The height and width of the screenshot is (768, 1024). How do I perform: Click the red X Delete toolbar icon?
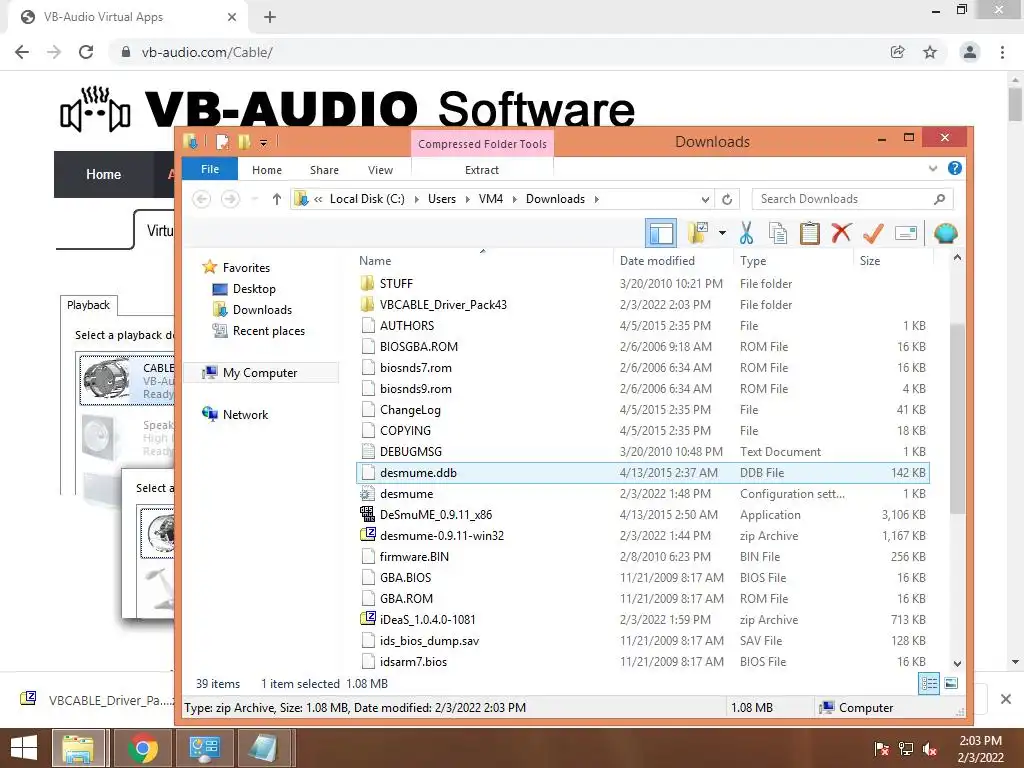tap(841, 232)
